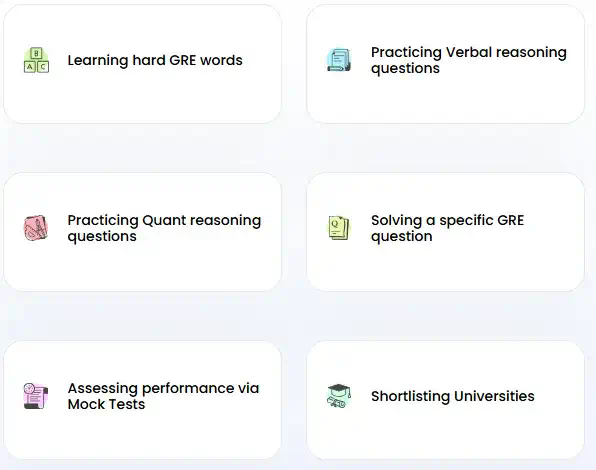Select the Assessing performance via Mock Tests text
Viewport: 596px width, 470px height.
163,396
